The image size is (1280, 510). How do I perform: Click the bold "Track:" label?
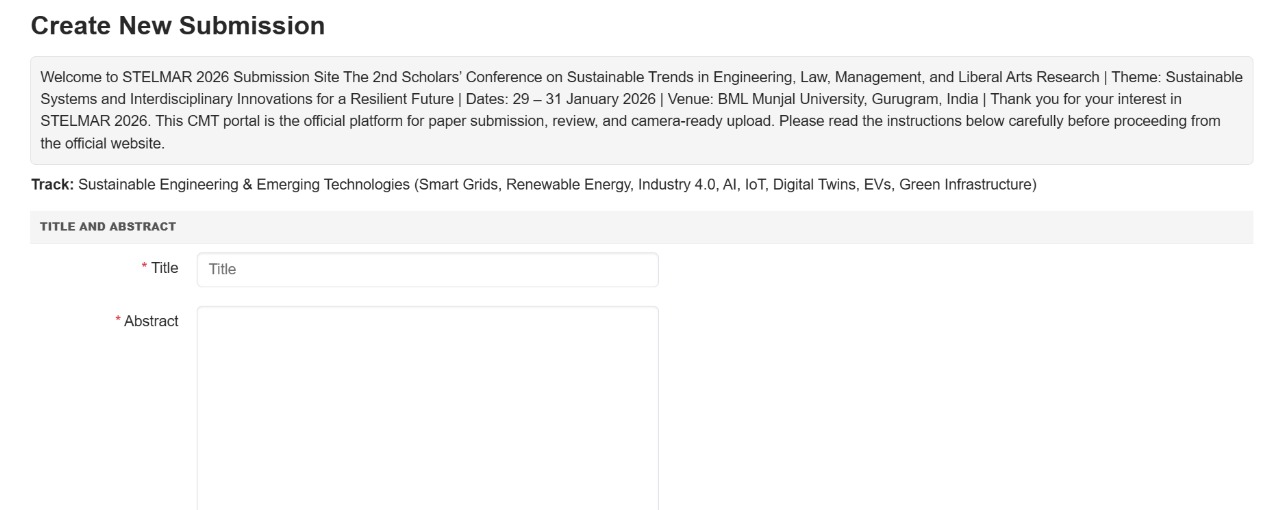(53, 185)
